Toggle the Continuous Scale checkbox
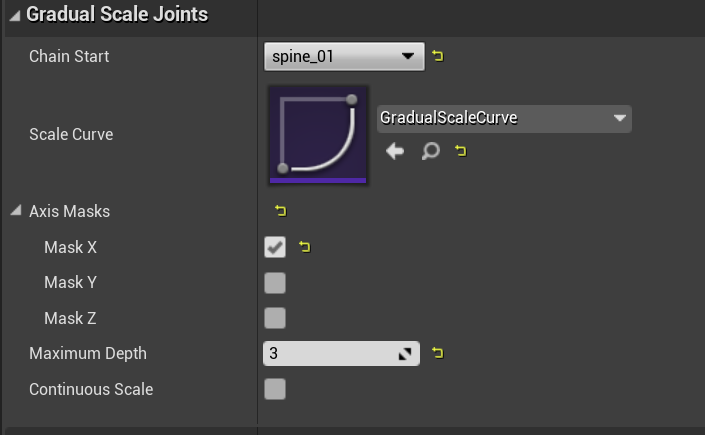Screen dimensions: 705x435 pos(275,389)
